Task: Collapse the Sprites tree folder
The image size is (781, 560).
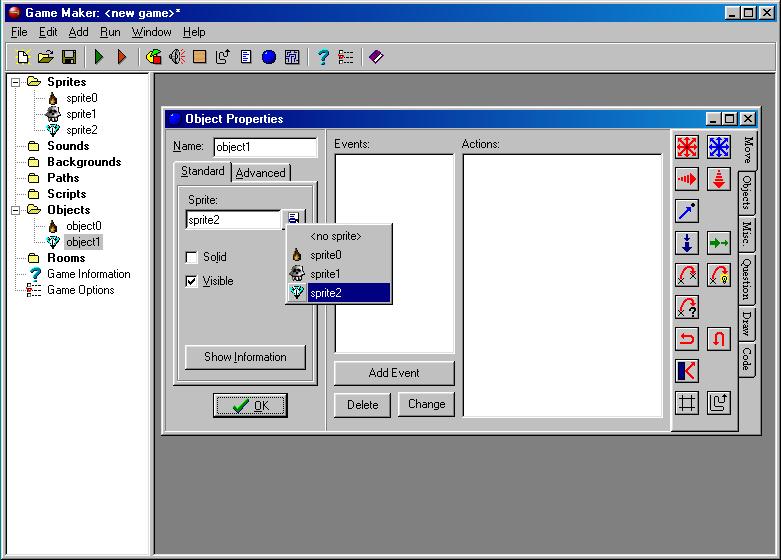Action: click(17, 82)
